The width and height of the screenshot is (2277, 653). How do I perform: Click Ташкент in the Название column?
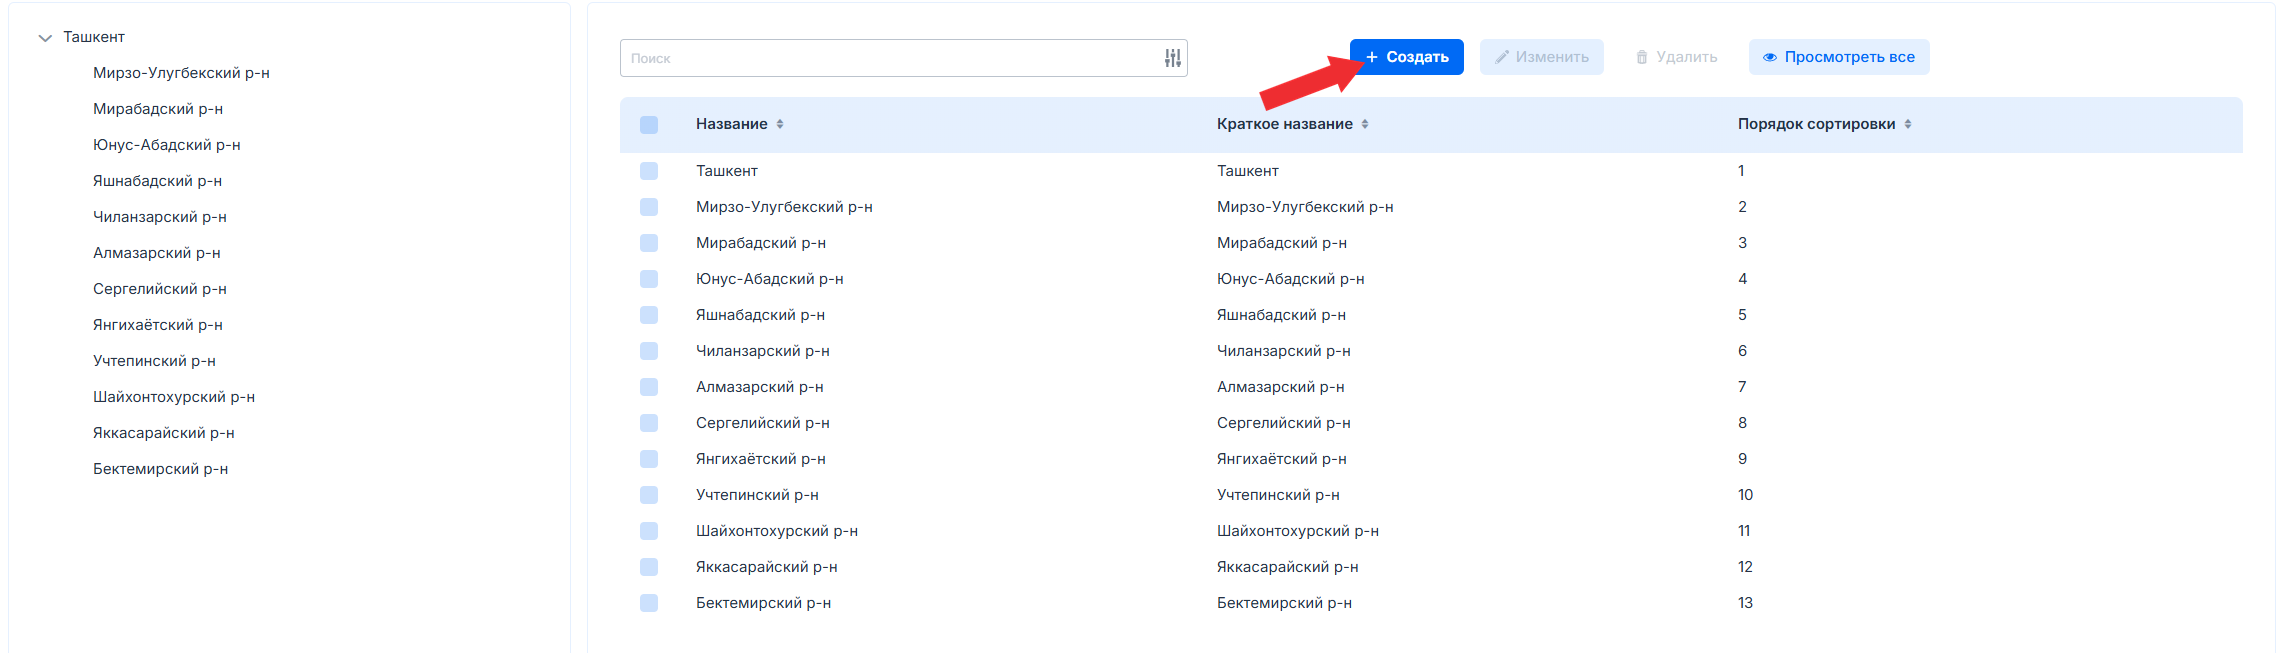pos(727,171)
